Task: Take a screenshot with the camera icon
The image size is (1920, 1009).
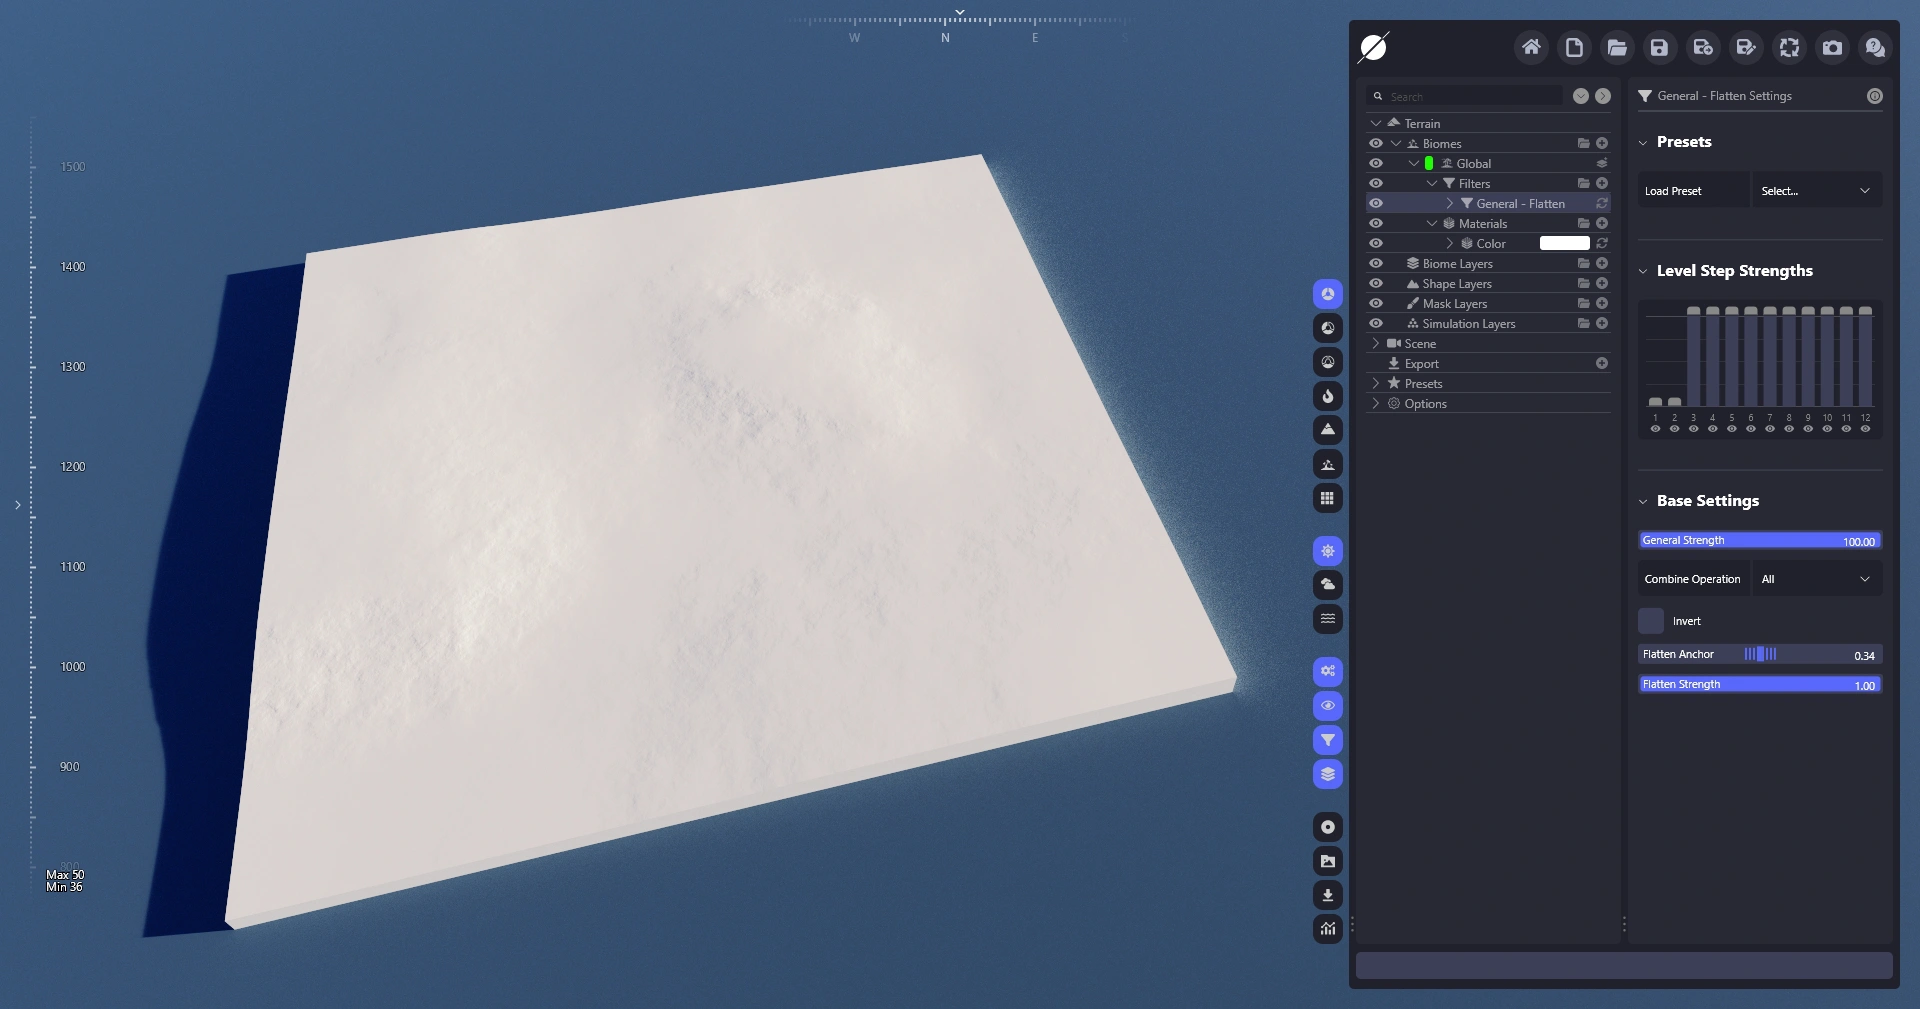Action: (x=1832, y=47)
